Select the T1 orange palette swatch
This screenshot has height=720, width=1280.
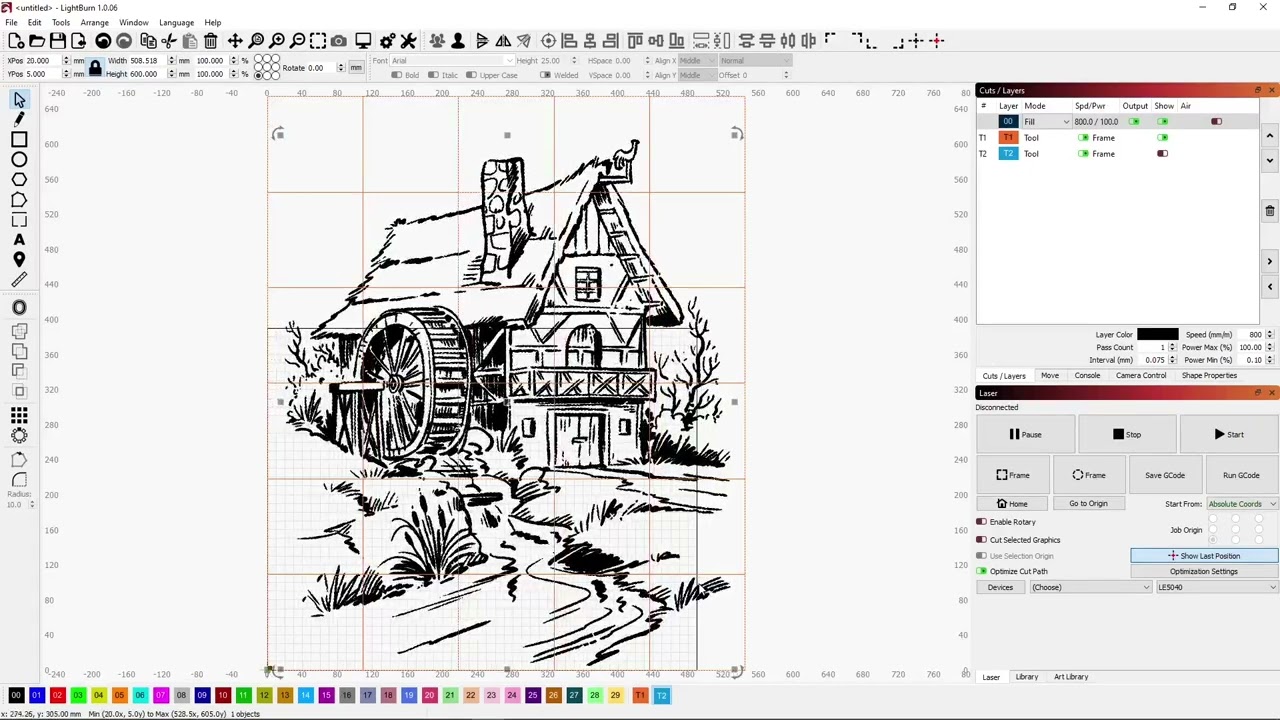click(640, 696)
